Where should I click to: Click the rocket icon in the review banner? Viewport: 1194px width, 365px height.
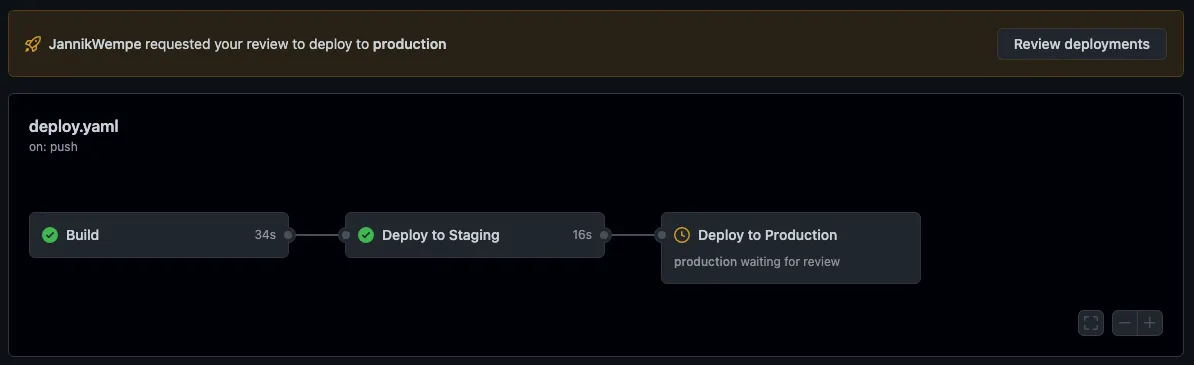(33, 44)
